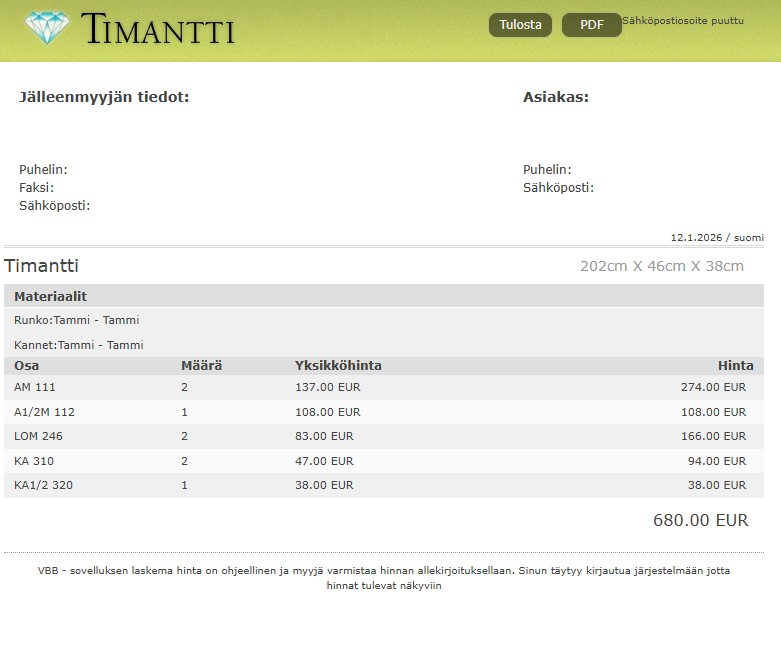
Task: Click the diamond logo icon
Action: coord(47,28)
